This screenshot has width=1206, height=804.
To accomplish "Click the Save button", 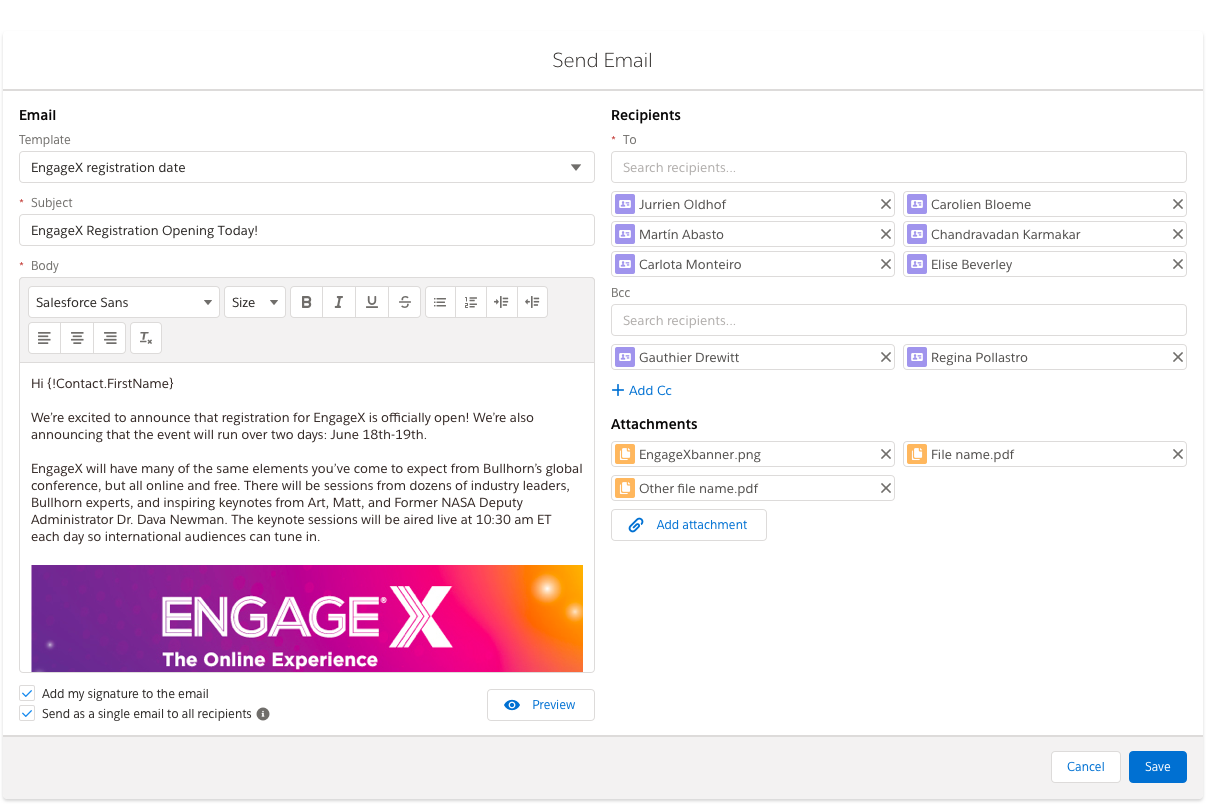I will (x=1157, y=767).
